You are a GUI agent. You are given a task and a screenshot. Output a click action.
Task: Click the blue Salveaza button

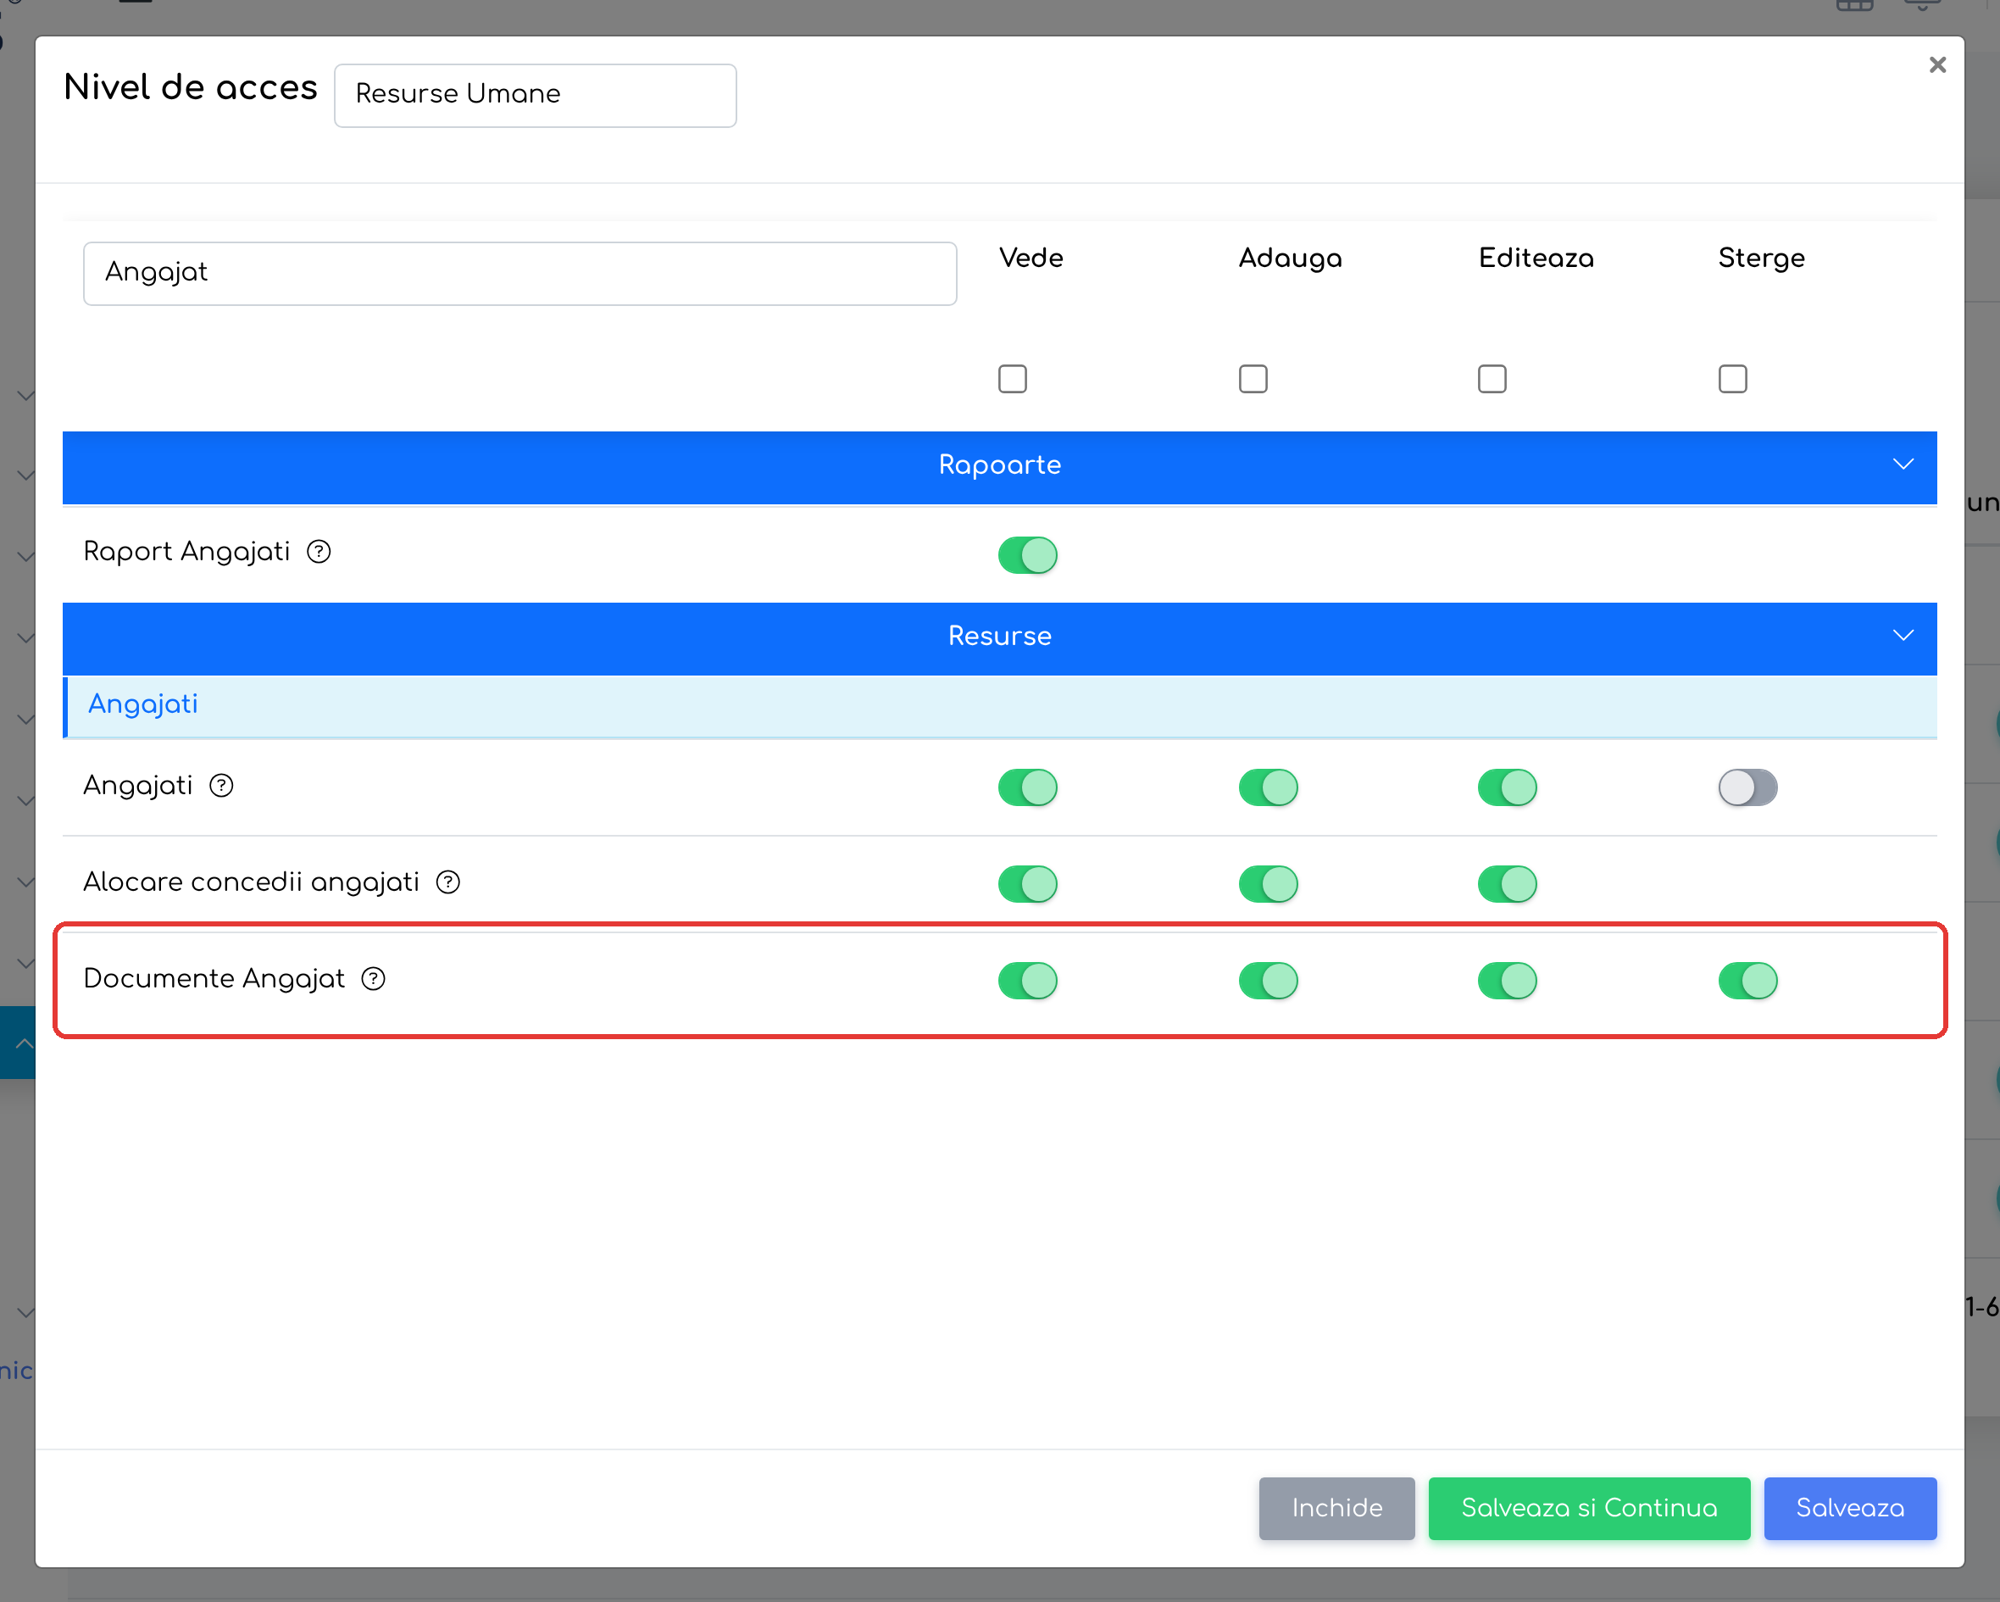(x=1850, y=1508)
